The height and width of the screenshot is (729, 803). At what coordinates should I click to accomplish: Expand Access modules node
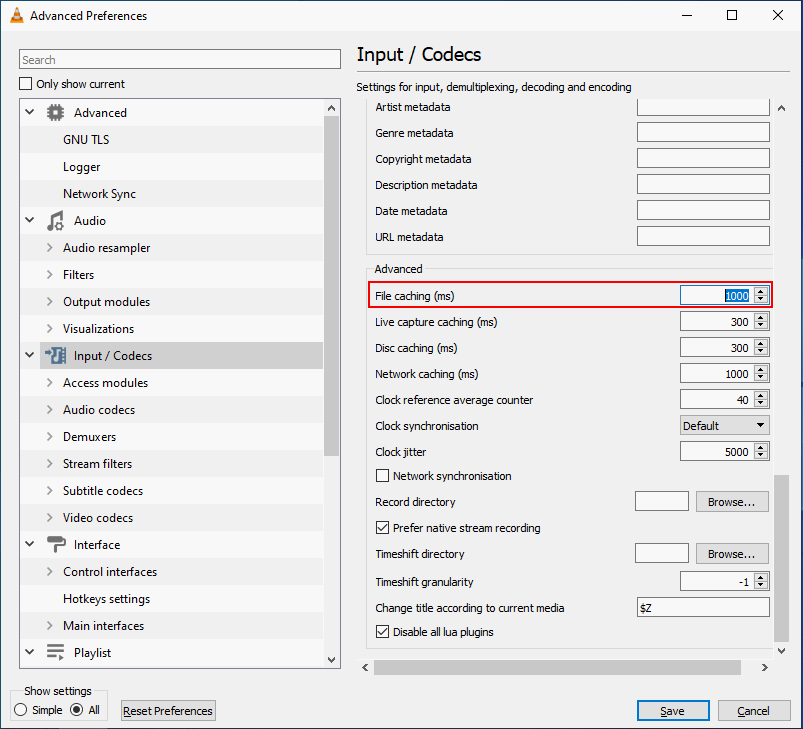[50, 382]
